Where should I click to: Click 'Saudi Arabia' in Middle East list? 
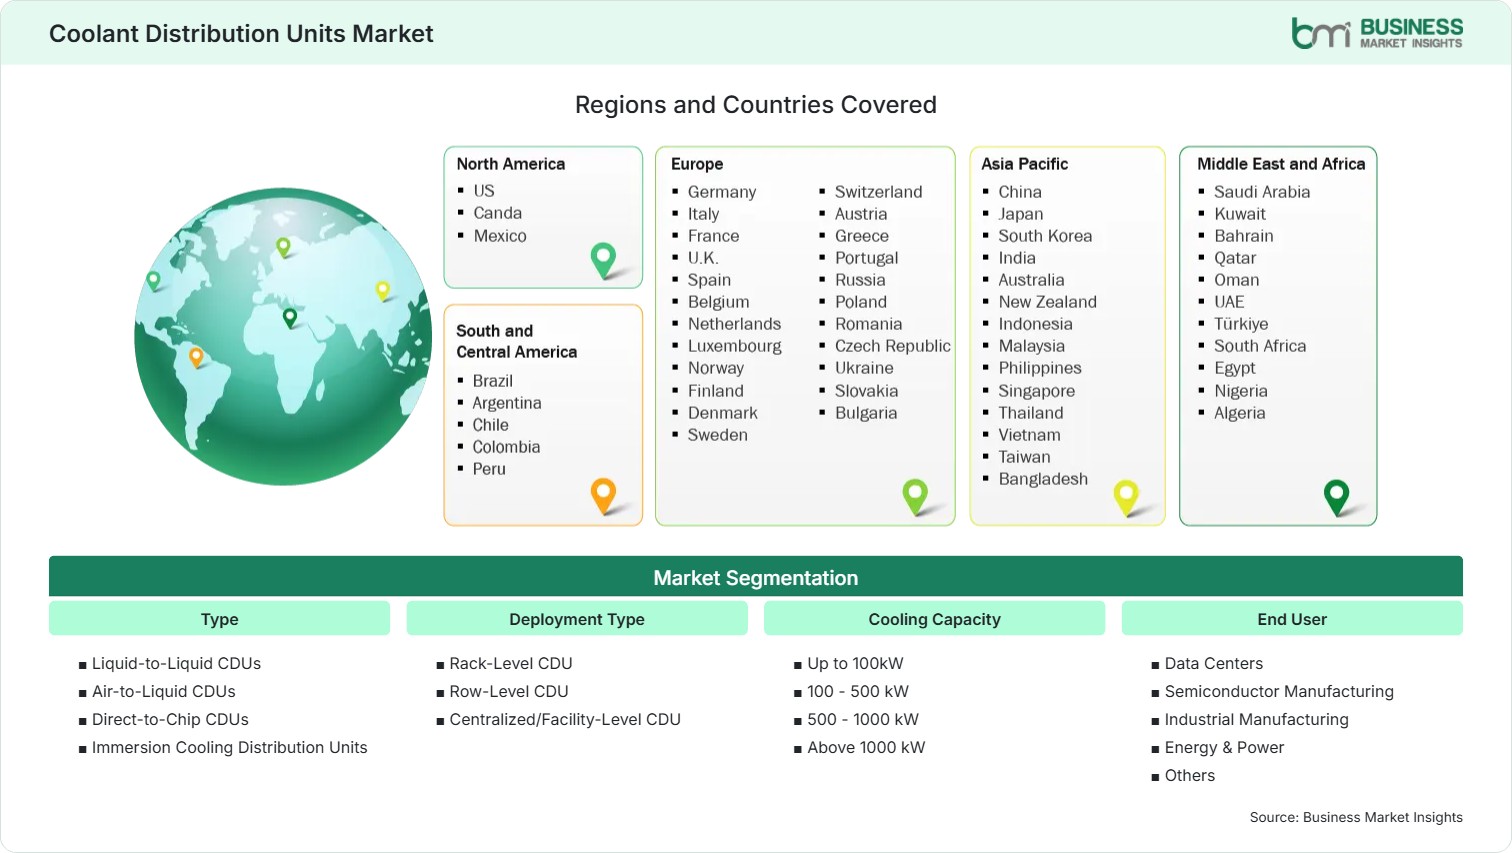tap(1262, 192)
